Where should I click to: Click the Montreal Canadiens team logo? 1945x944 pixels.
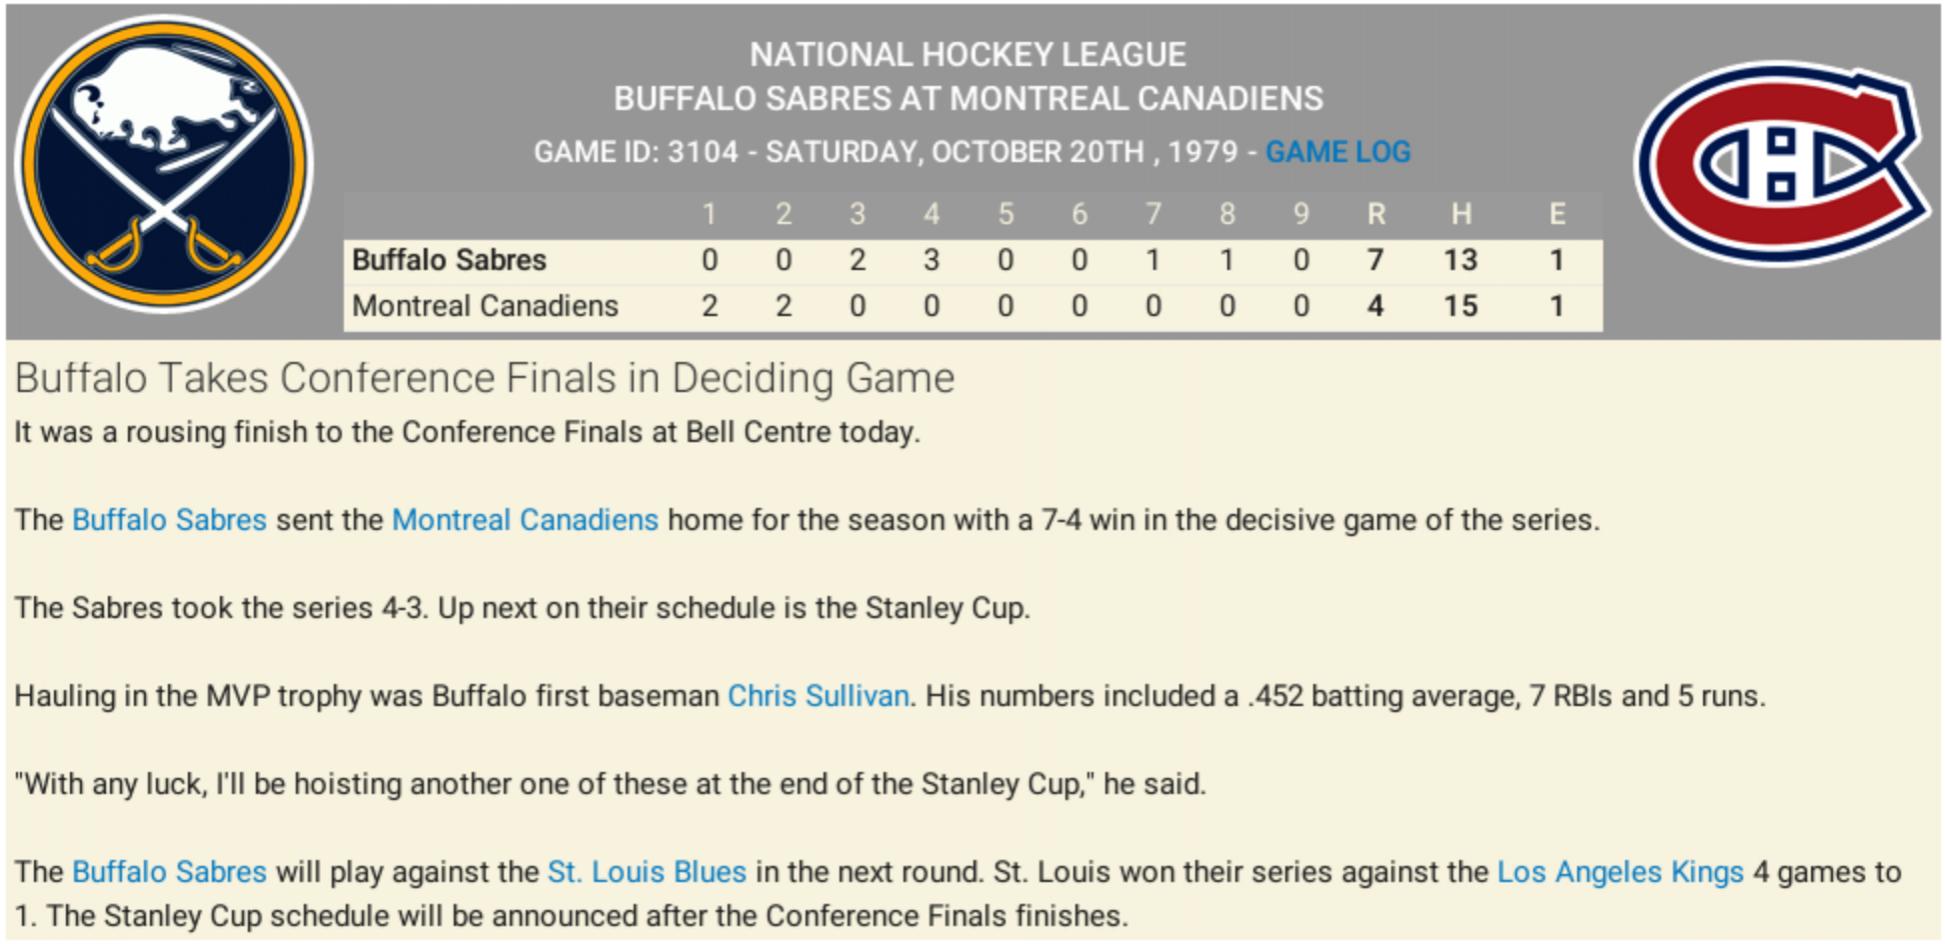(1781, 165)
